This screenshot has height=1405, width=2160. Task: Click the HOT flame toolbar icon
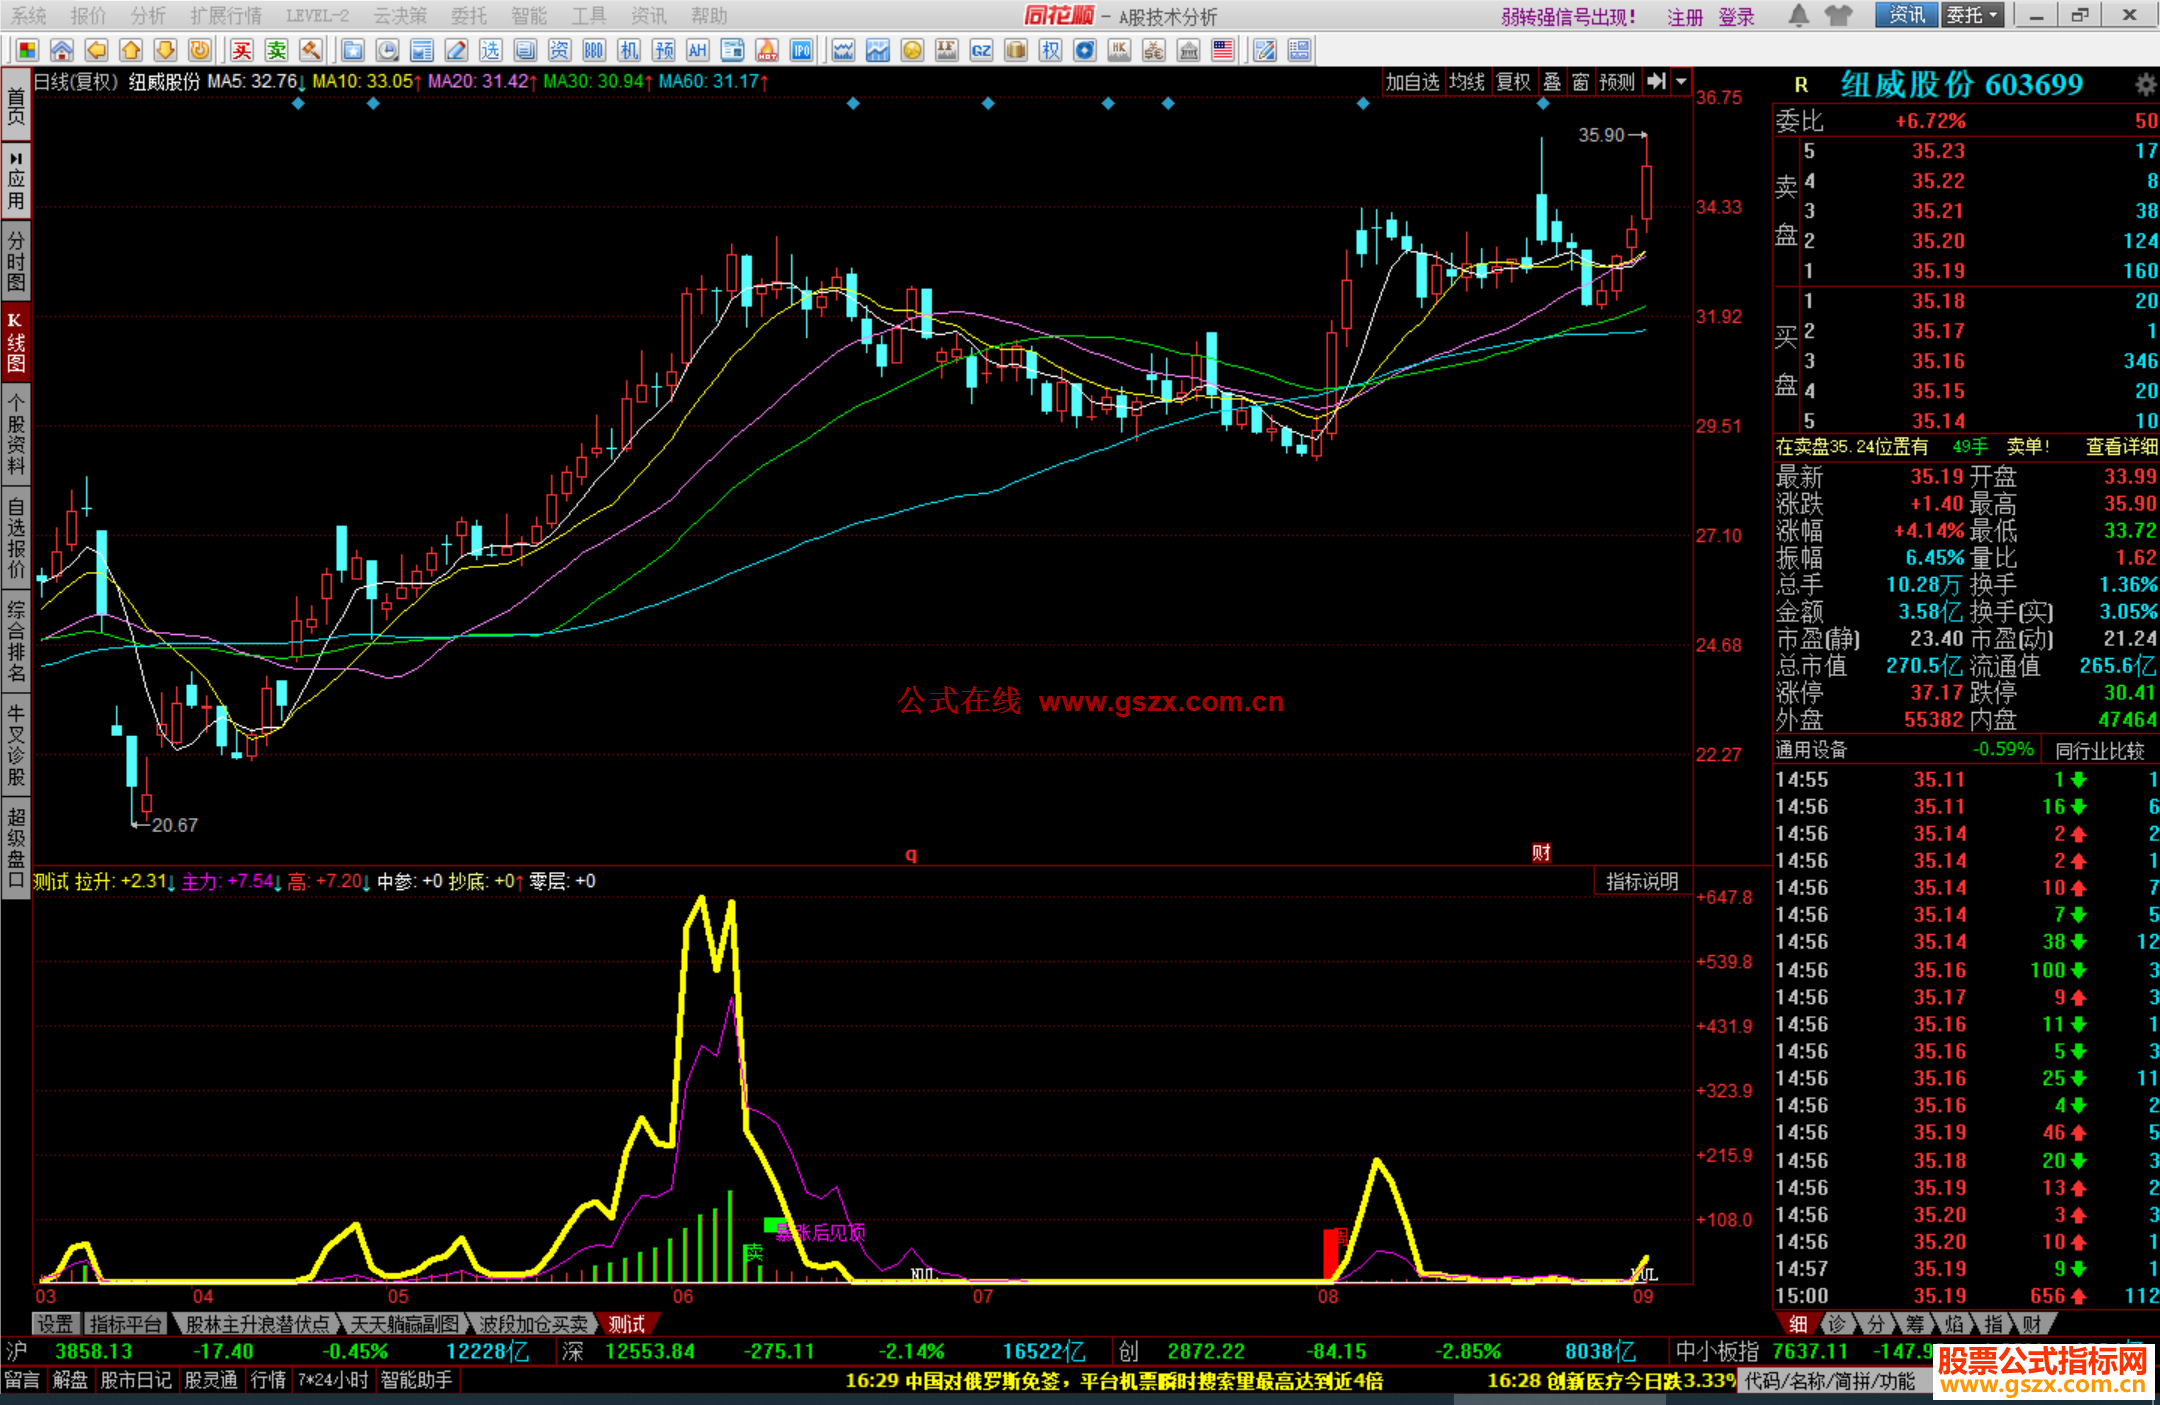767,50
